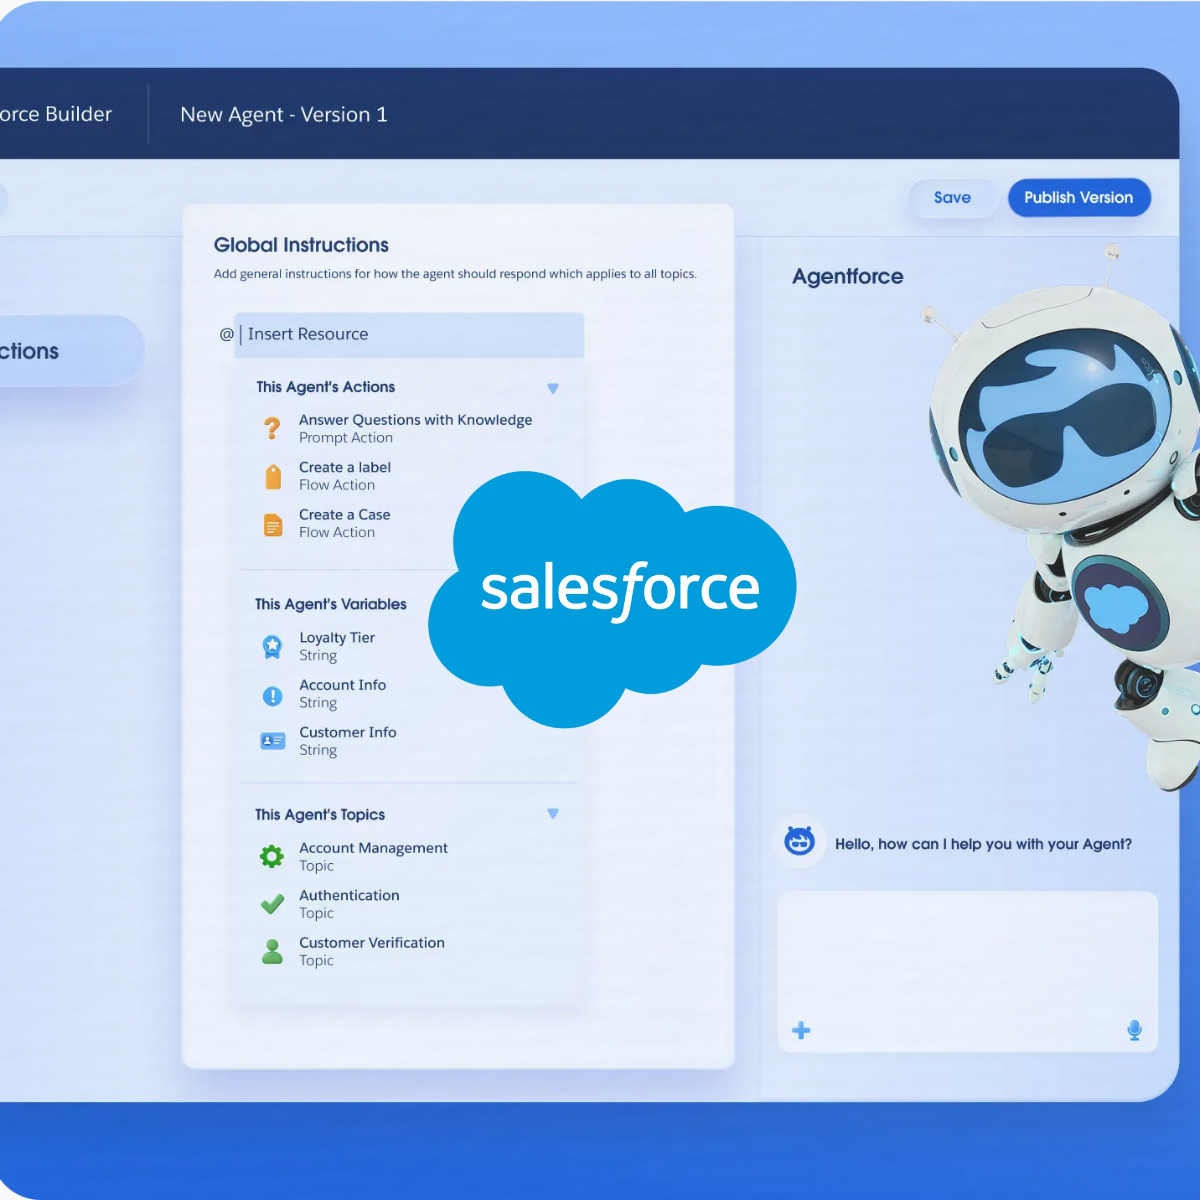This screenshot has width=1200, height=1200.
Task: Click the New Agent - Version 1 title
Action: [284, 115]
